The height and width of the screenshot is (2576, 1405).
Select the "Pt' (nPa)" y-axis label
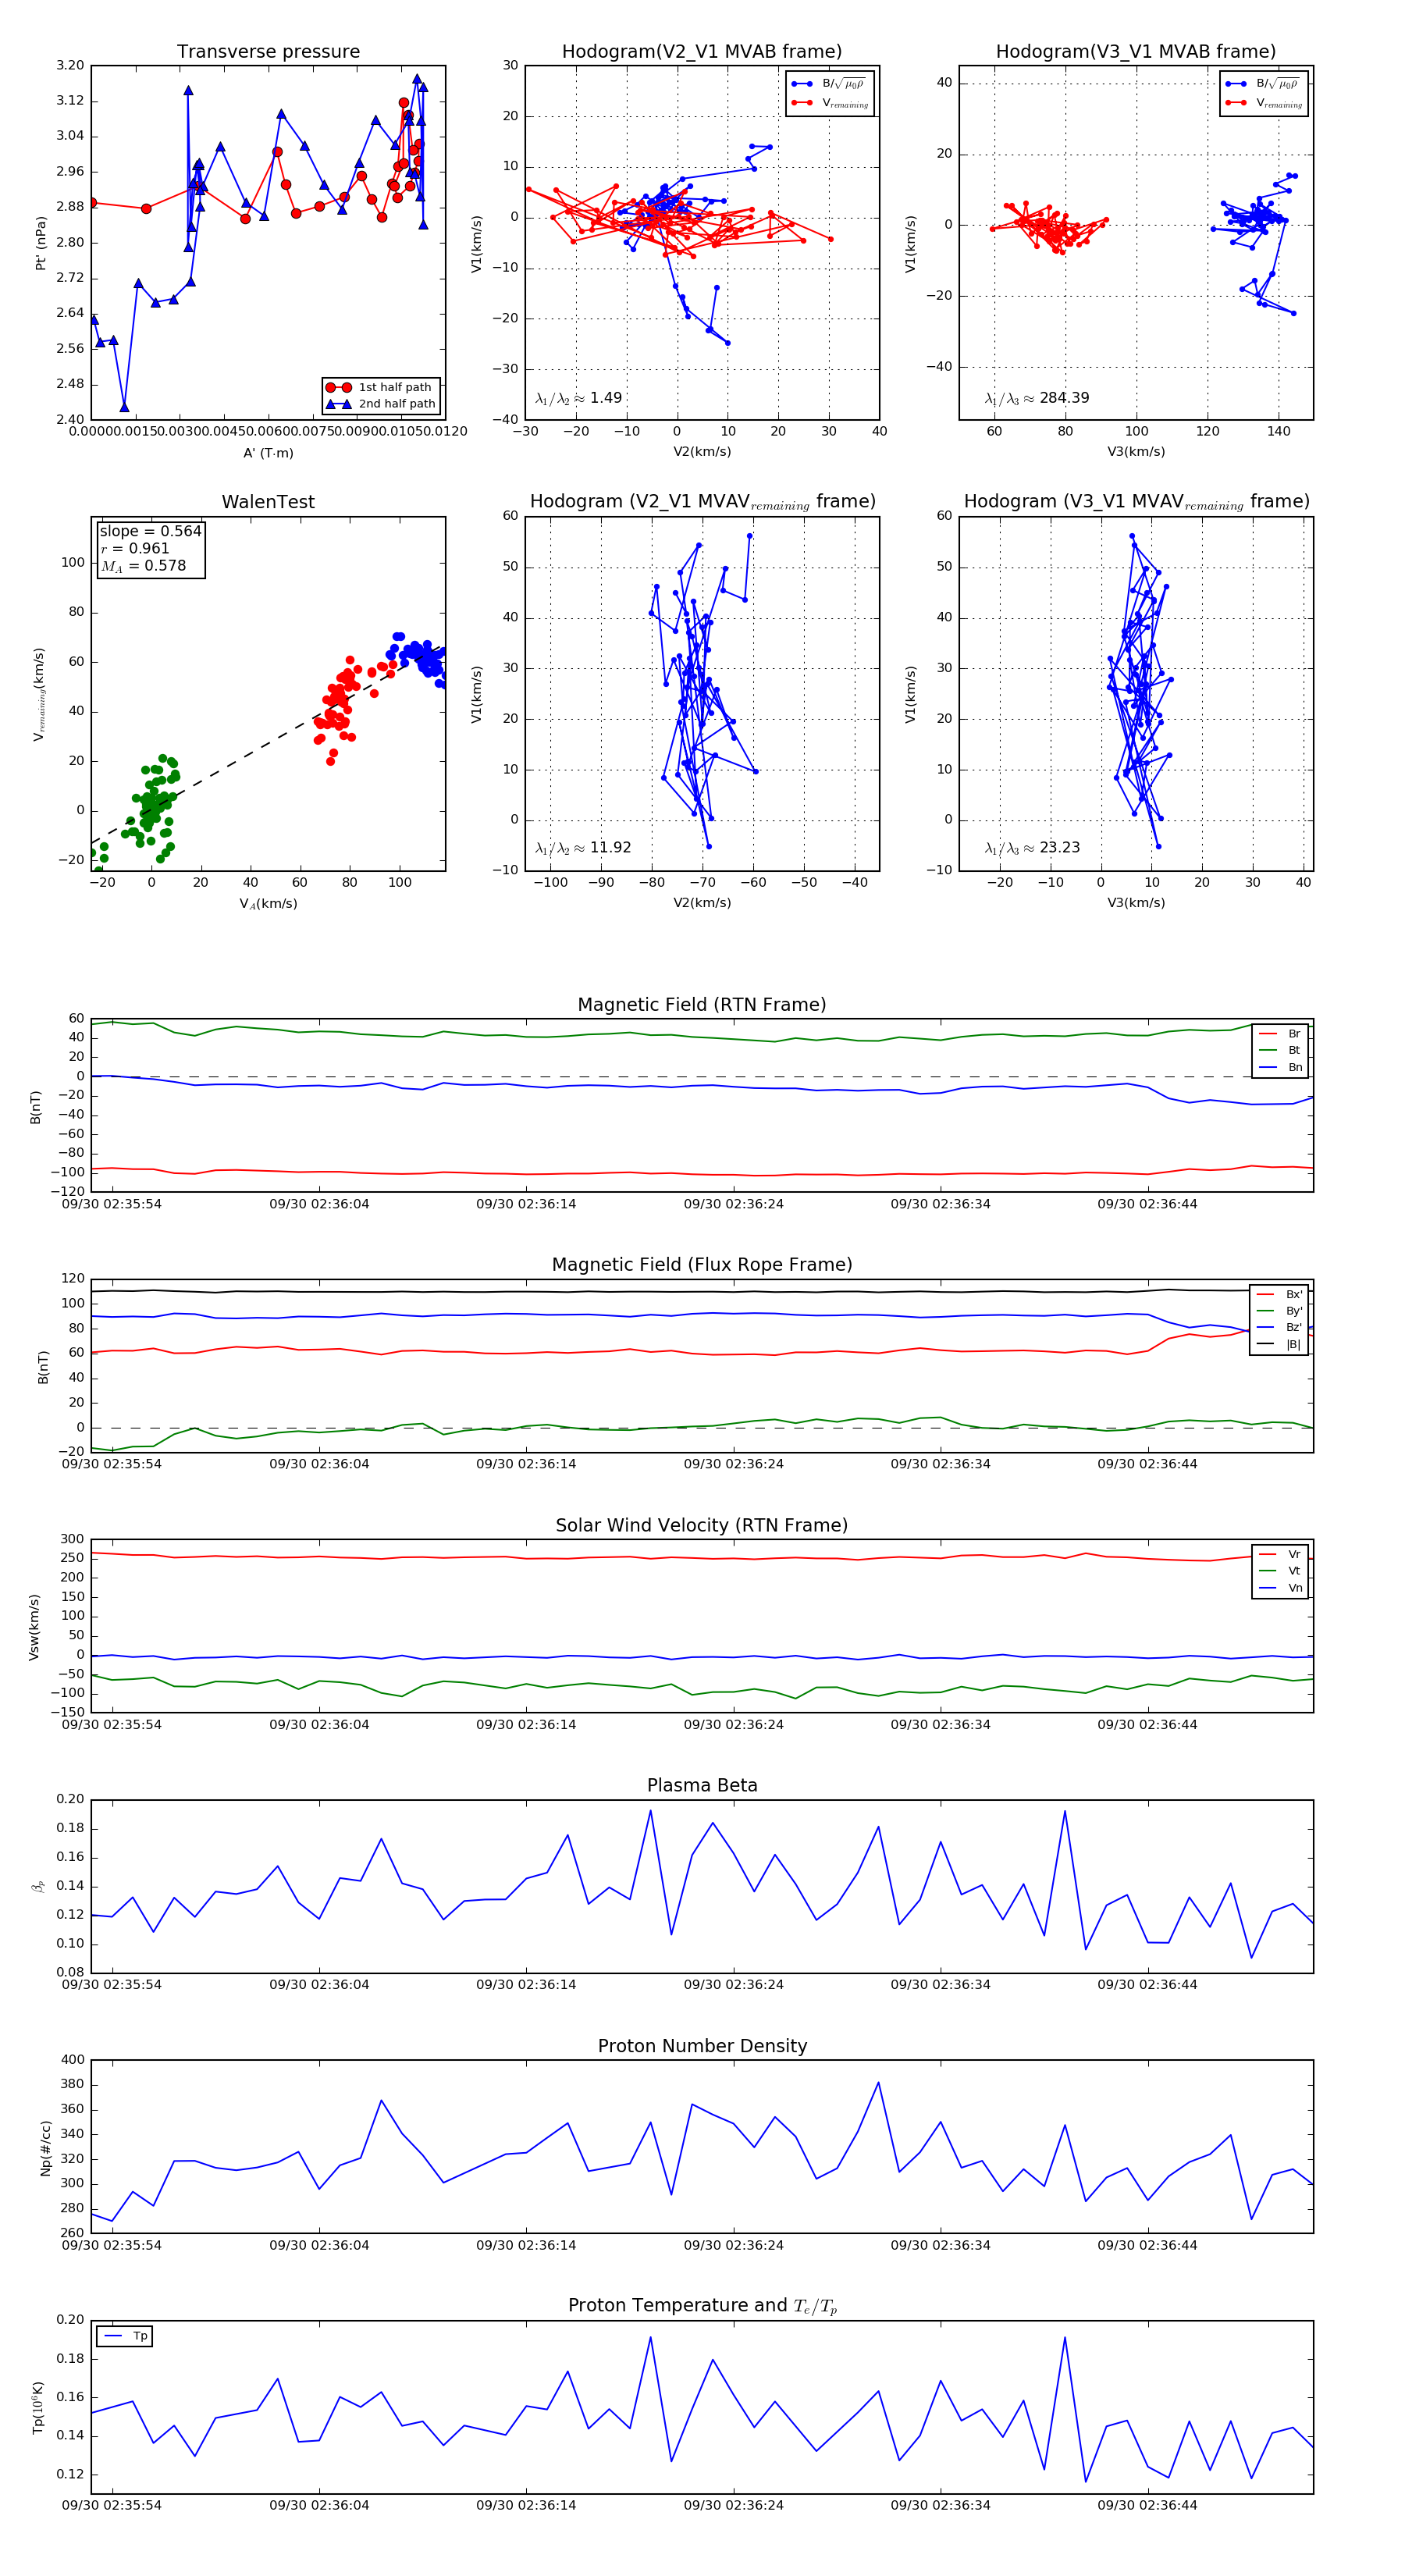click(x=41, y=243)
